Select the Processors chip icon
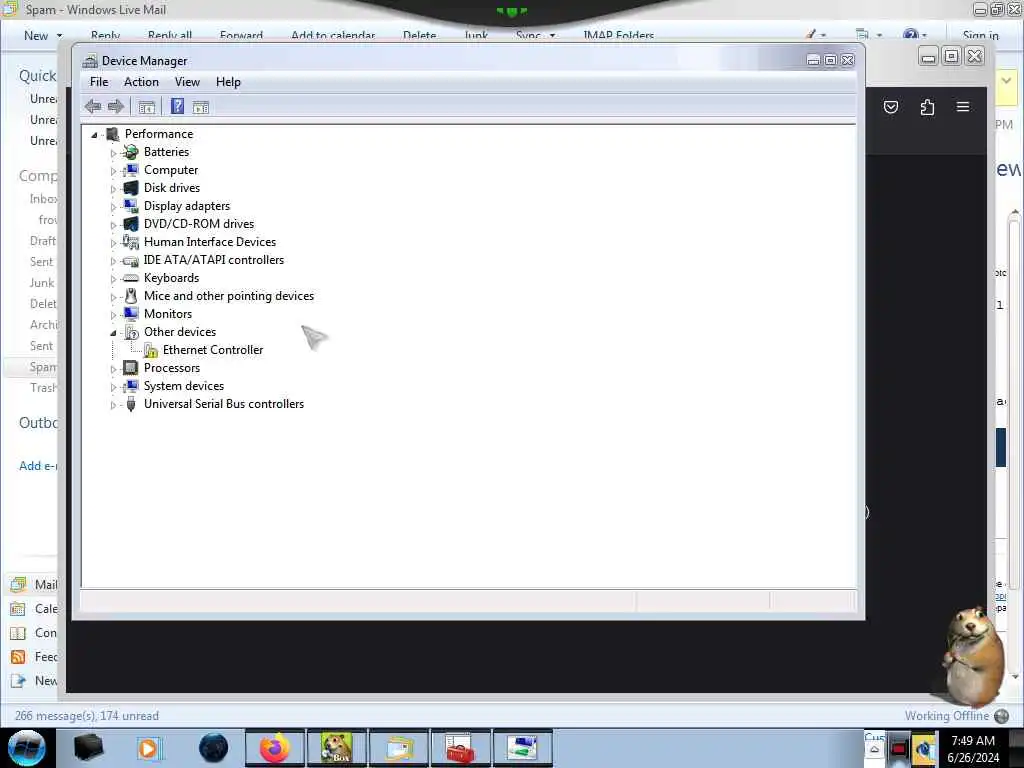This screenshot has width=1024, height=768. tap(131, 368)
